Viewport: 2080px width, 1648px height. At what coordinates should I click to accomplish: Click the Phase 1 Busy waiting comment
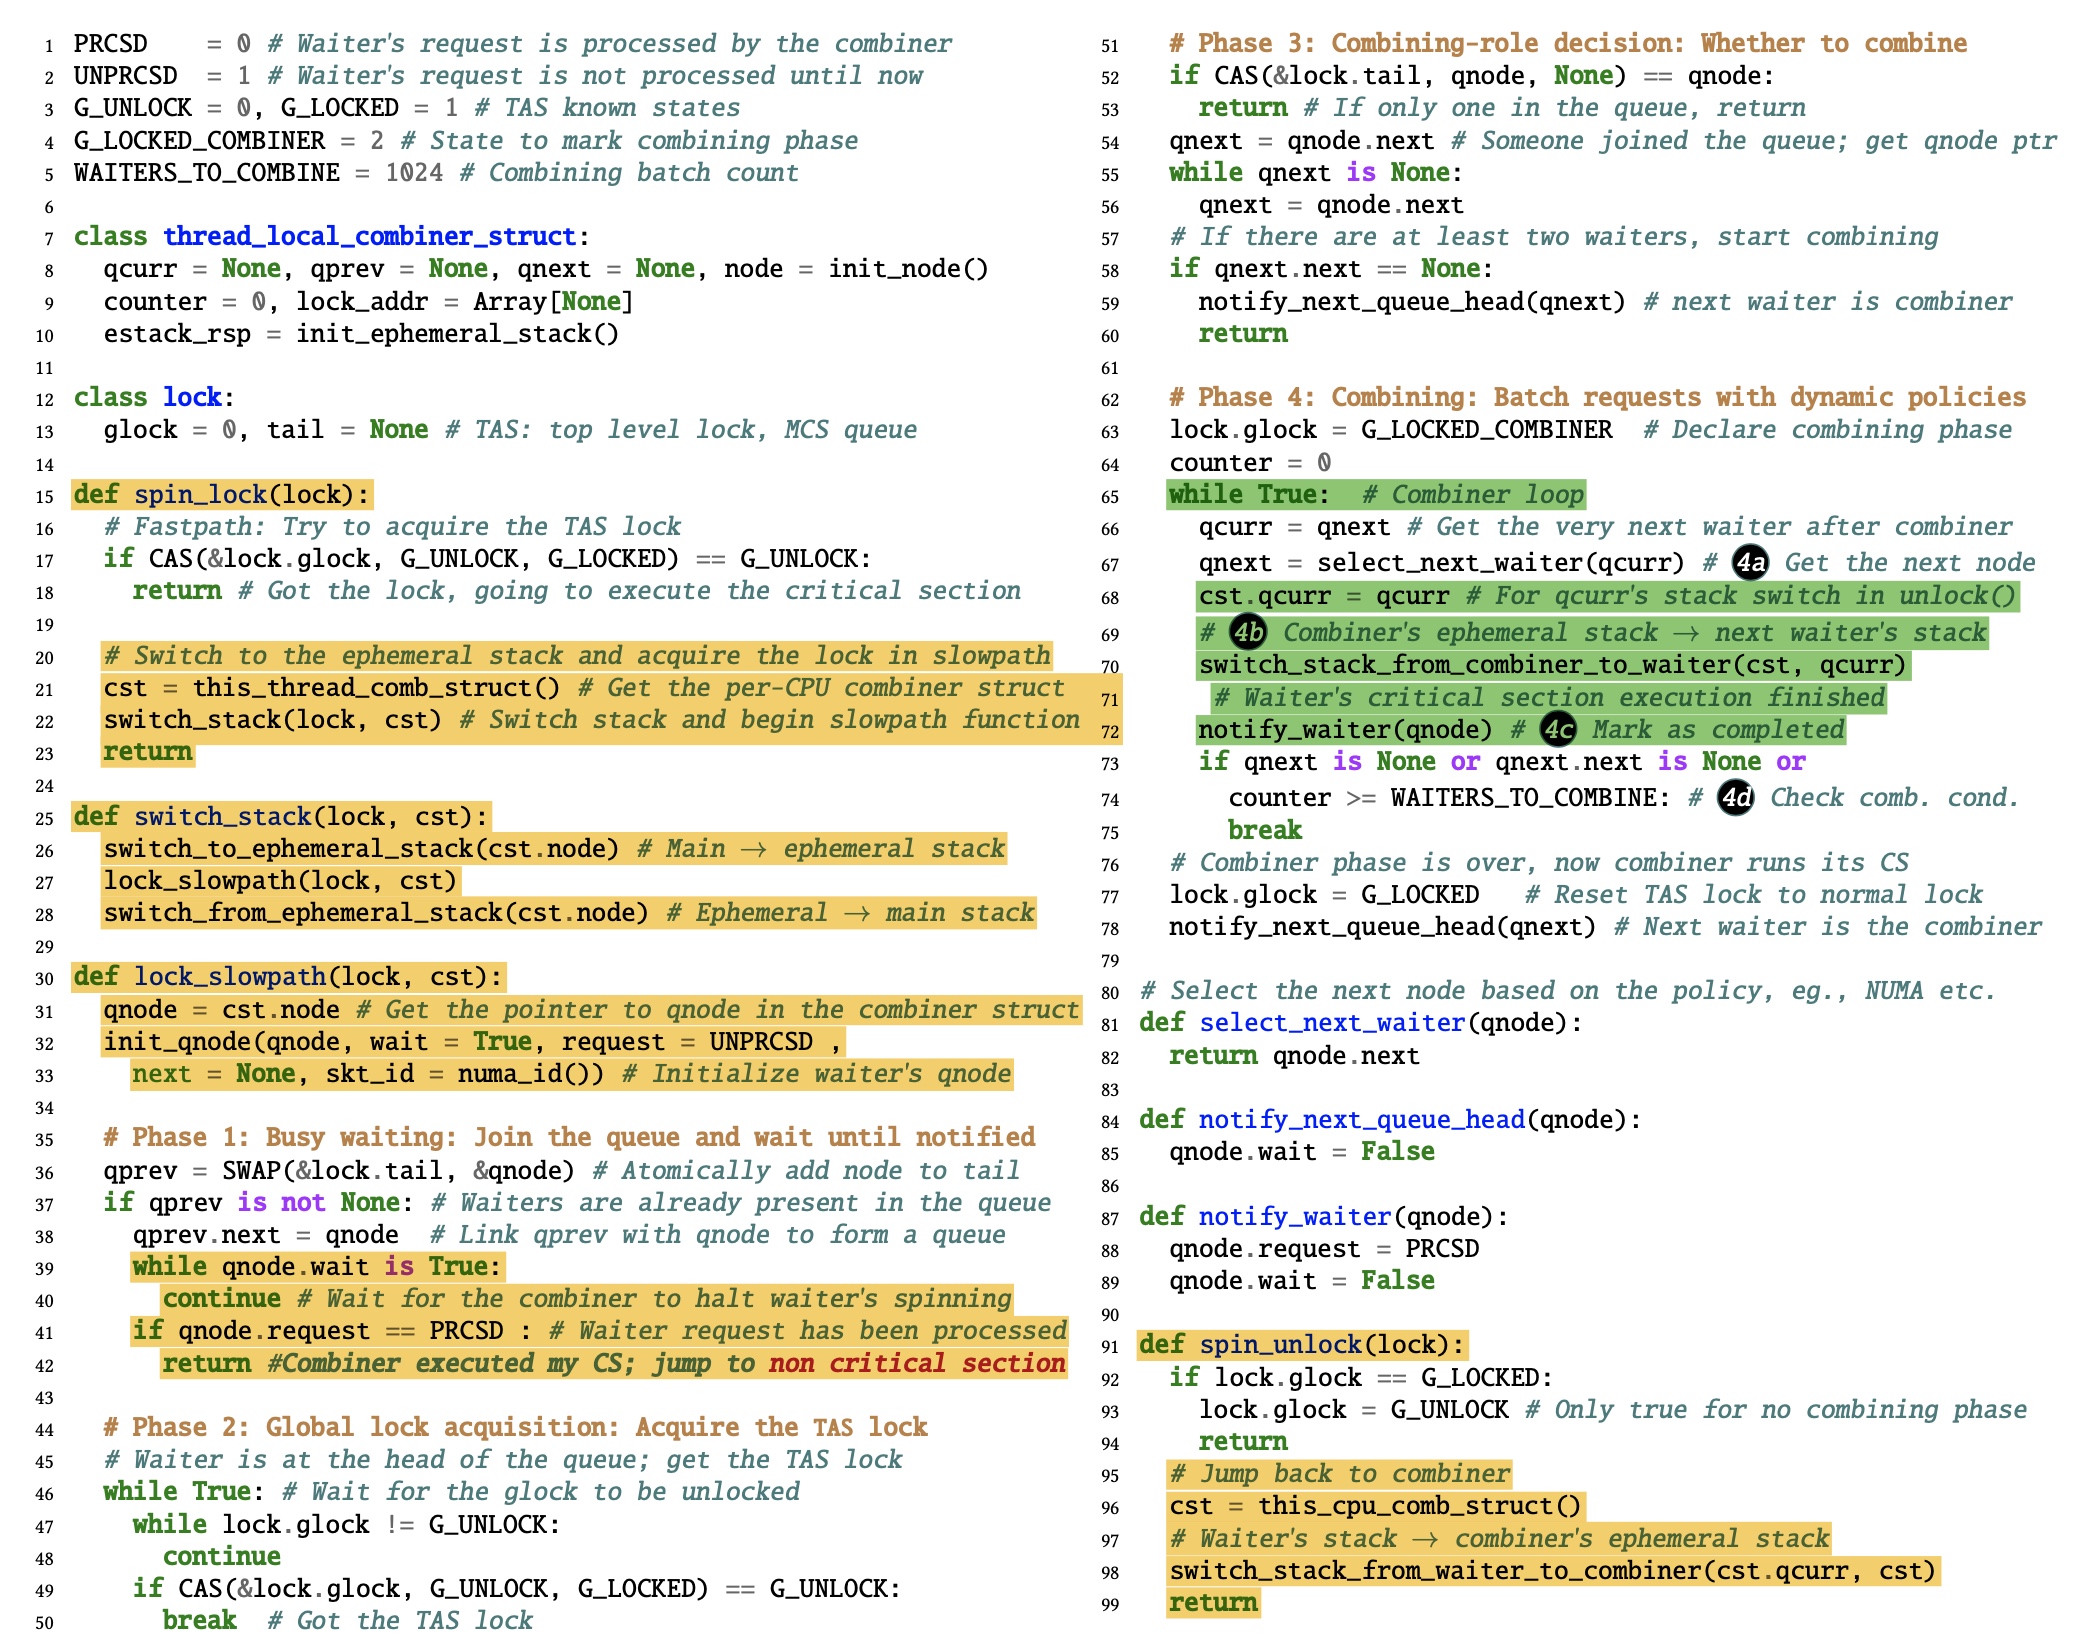569,1137
